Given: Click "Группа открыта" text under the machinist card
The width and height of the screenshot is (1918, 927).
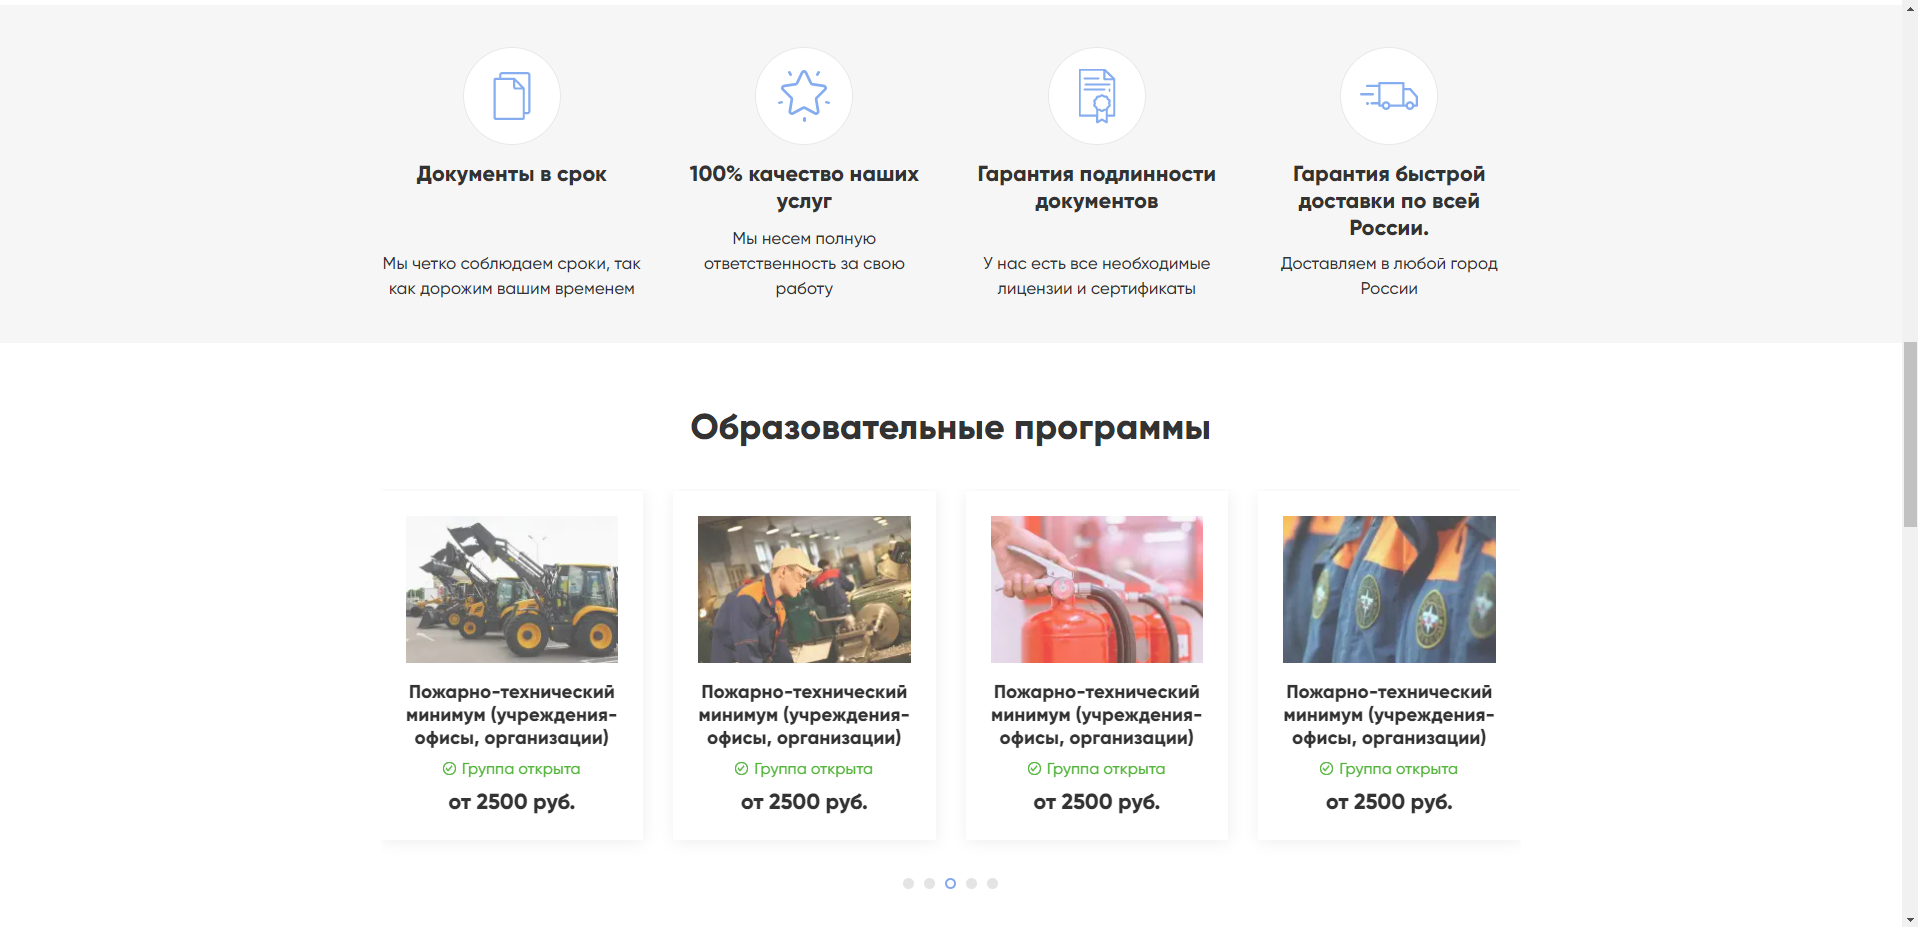Looking at the screenshot, I should (x=813, y=769).
